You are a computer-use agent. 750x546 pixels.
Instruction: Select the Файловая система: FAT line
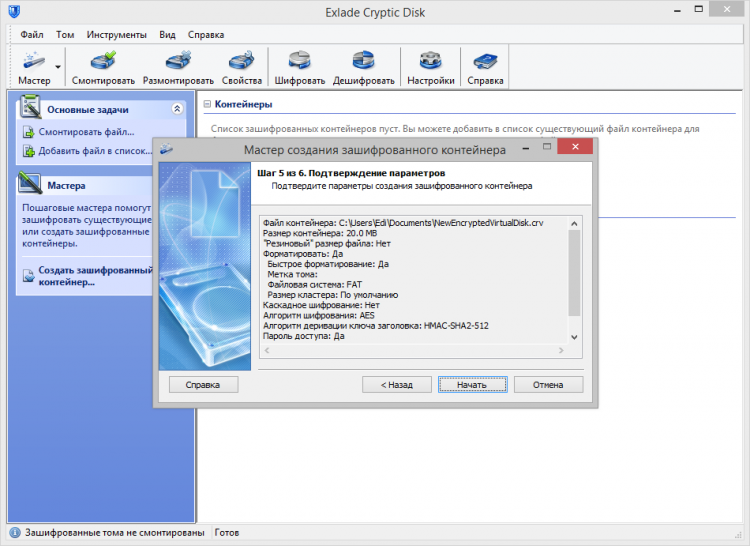(x=315, y=284)
